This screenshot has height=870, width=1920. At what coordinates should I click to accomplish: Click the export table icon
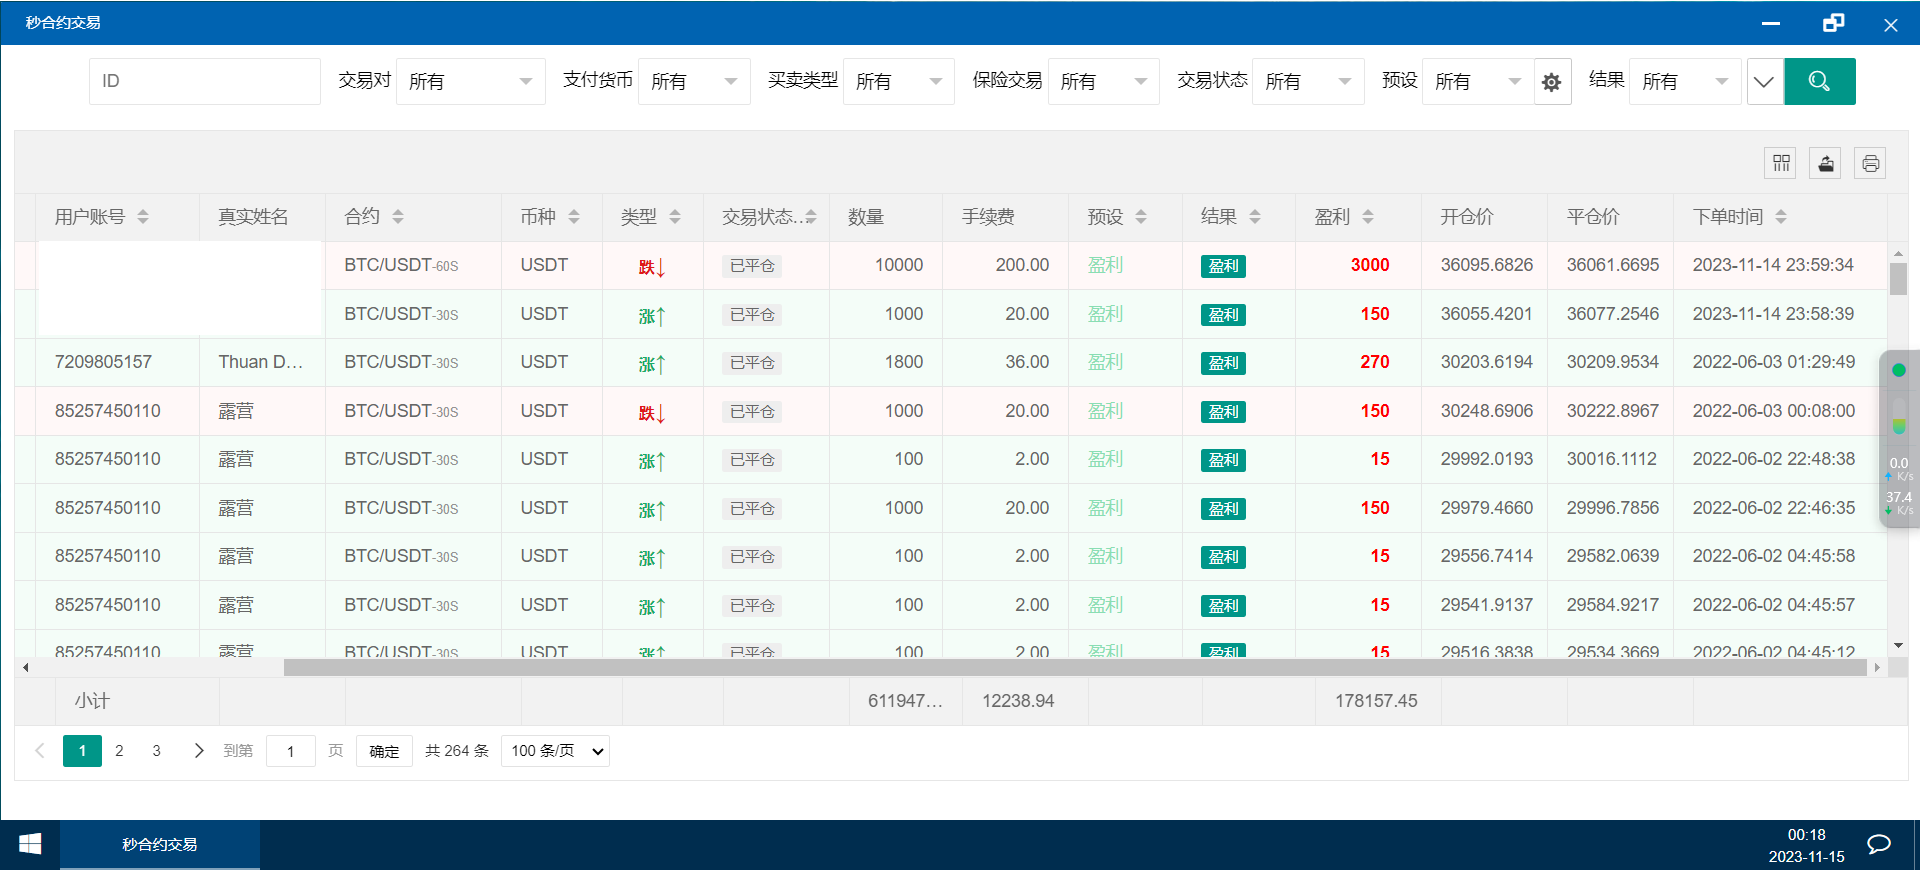(1826, 163)
